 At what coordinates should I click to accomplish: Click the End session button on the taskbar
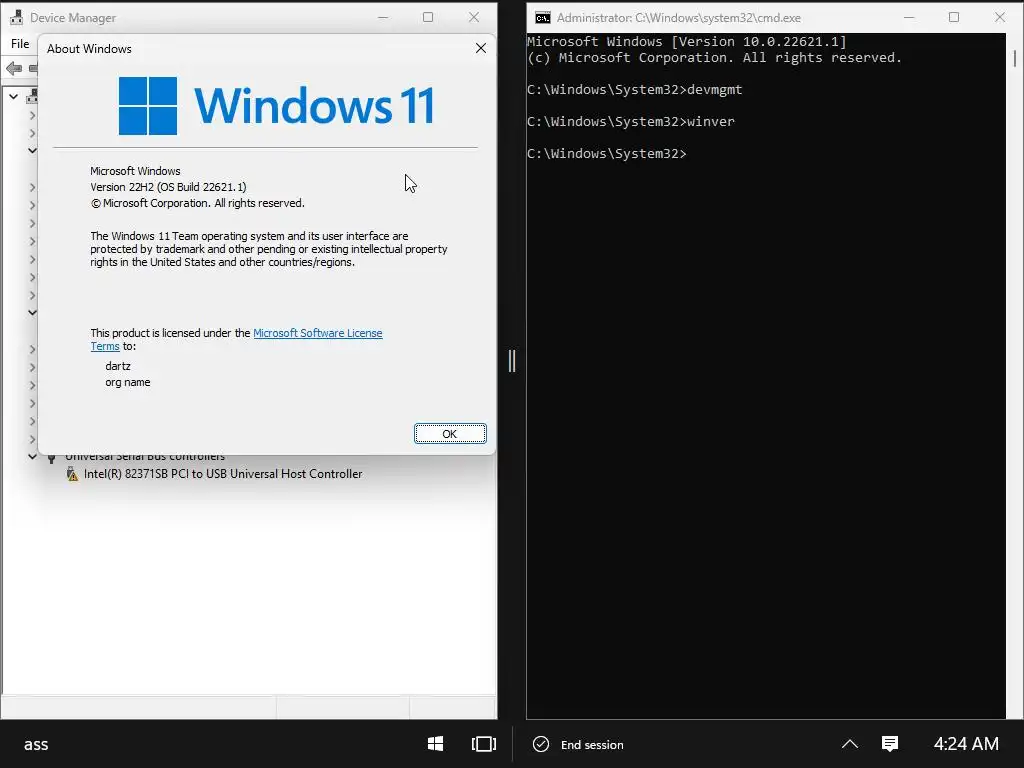578,744
